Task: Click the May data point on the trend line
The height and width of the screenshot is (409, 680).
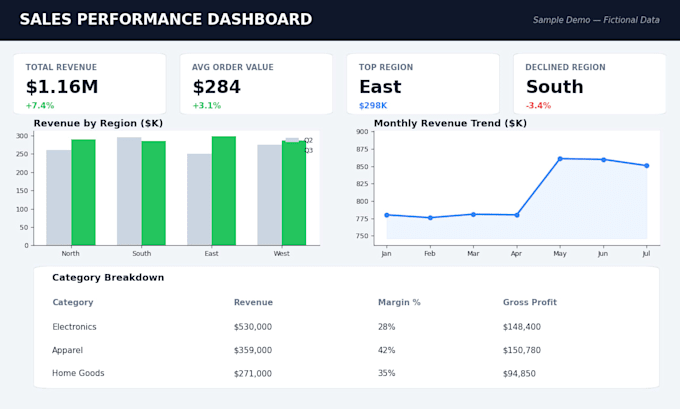Action: pos(560,159)
